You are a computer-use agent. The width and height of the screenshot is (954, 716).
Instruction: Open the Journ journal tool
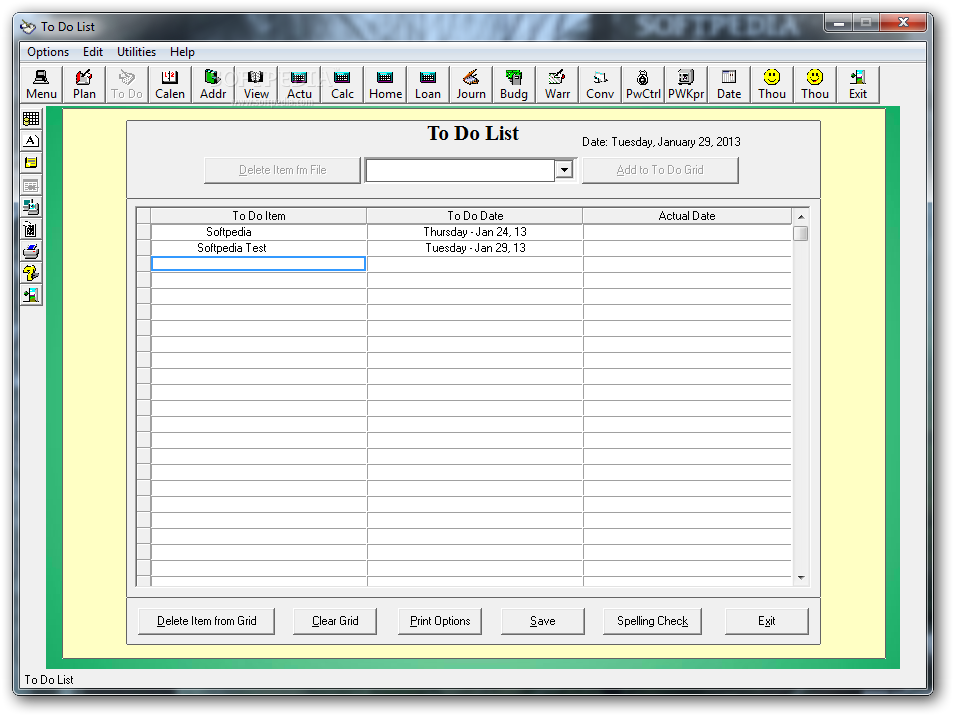[x=471, y=85]
